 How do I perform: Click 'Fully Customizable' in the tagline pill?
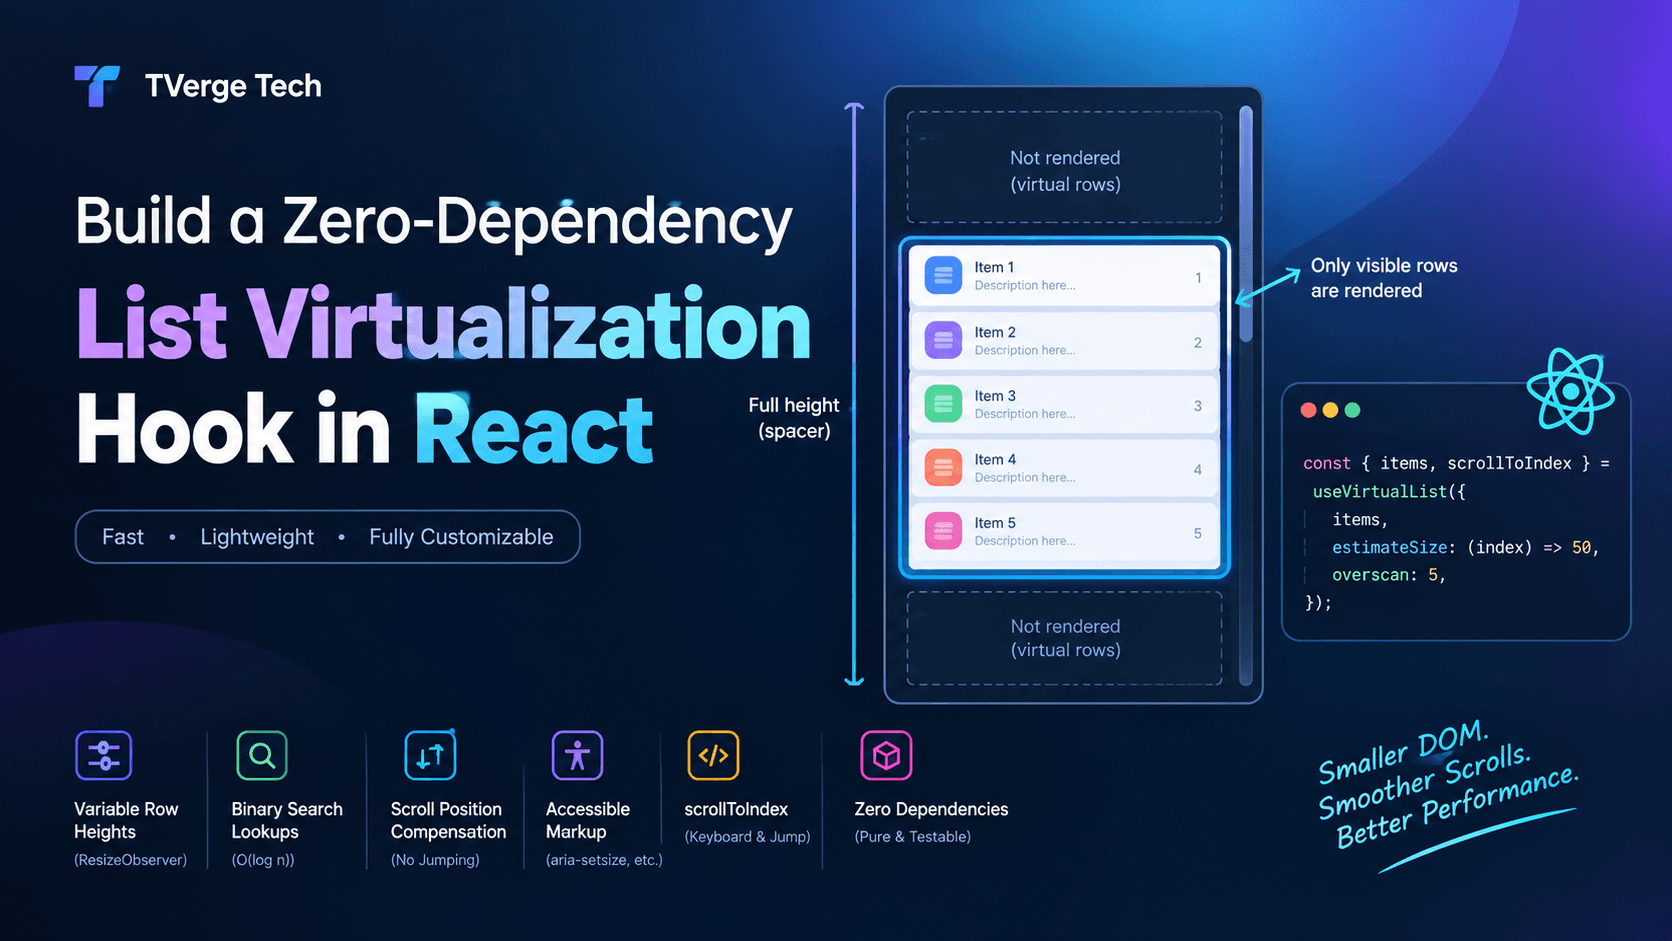(461, 537)
